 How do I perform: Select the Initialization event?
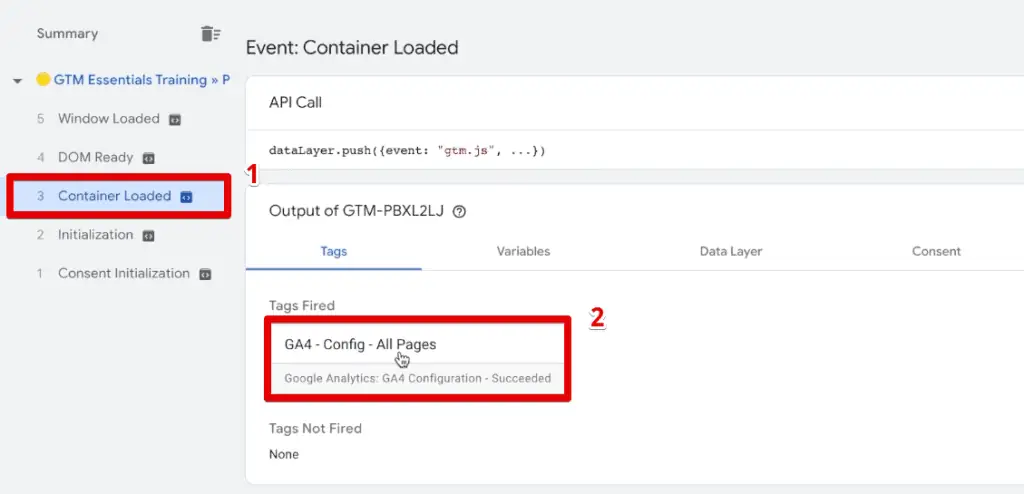[x=95, y=235]
